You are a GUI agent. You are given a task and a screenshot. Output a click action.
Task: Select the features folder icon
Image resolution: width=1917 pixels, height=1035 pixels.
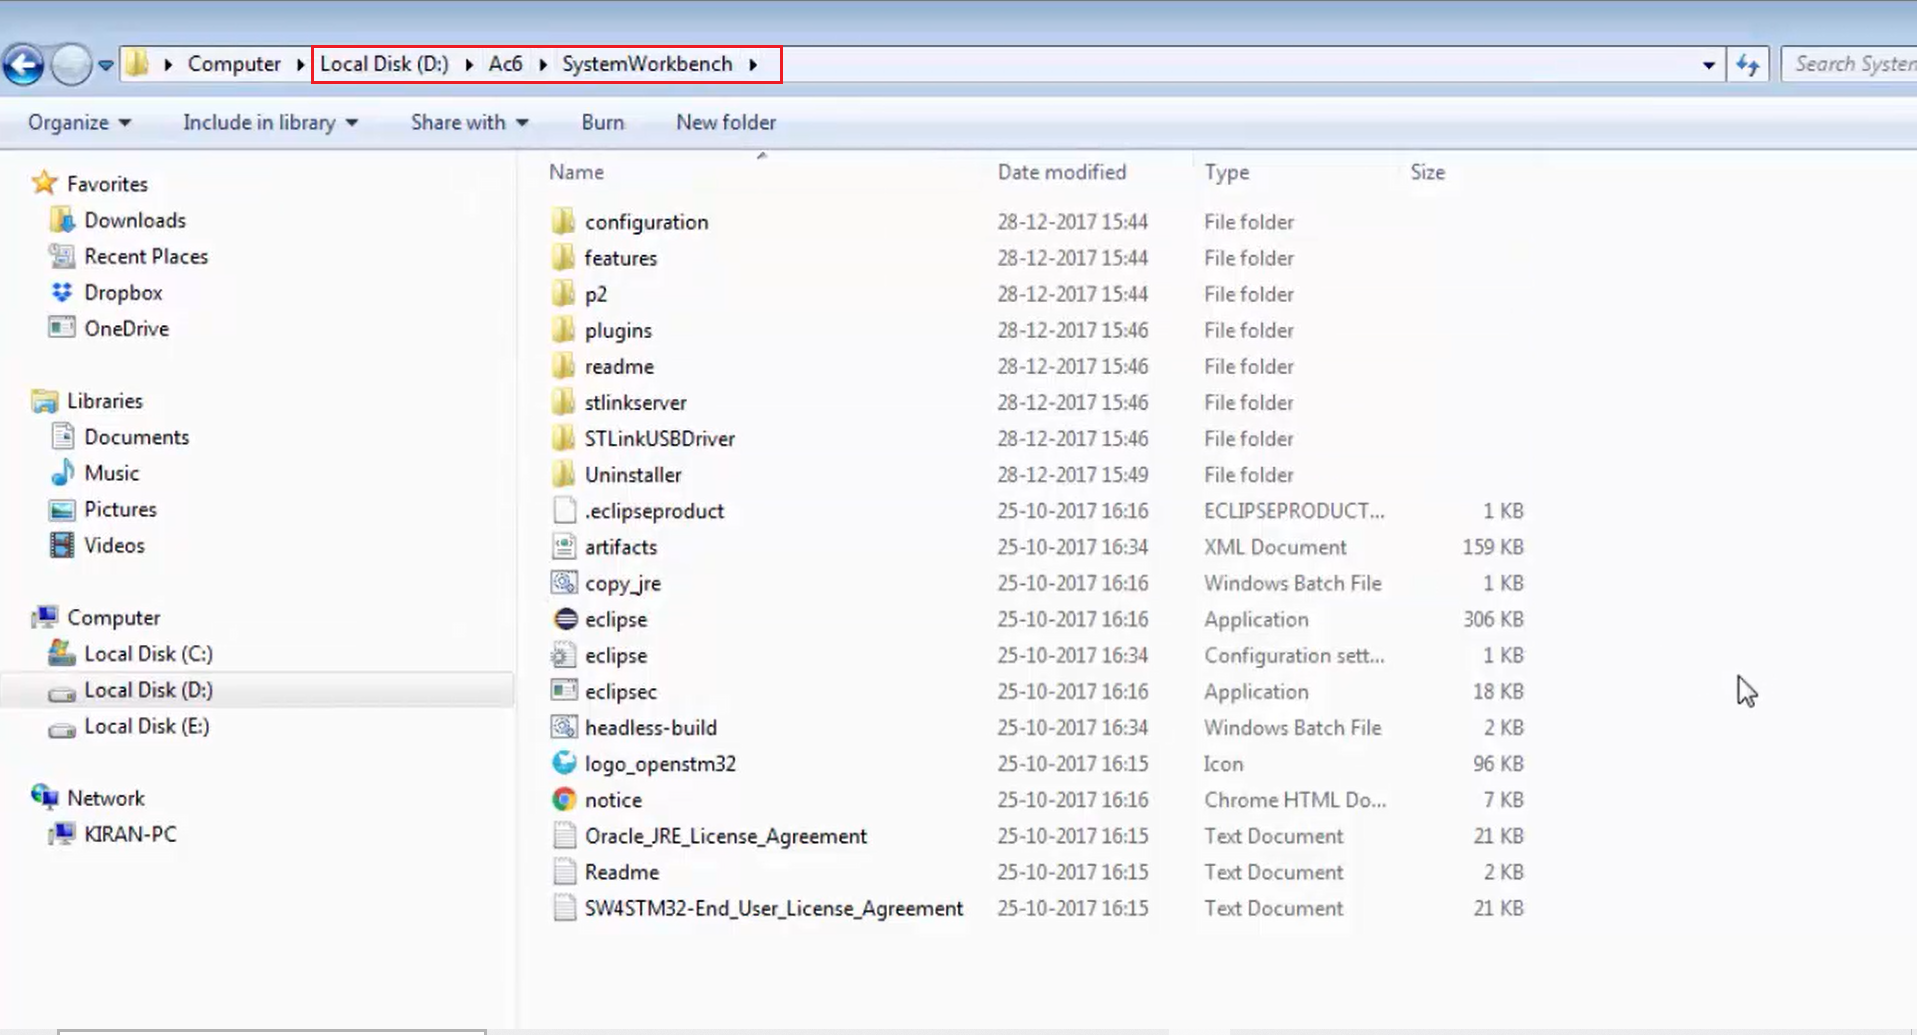(x=564, y=257)
